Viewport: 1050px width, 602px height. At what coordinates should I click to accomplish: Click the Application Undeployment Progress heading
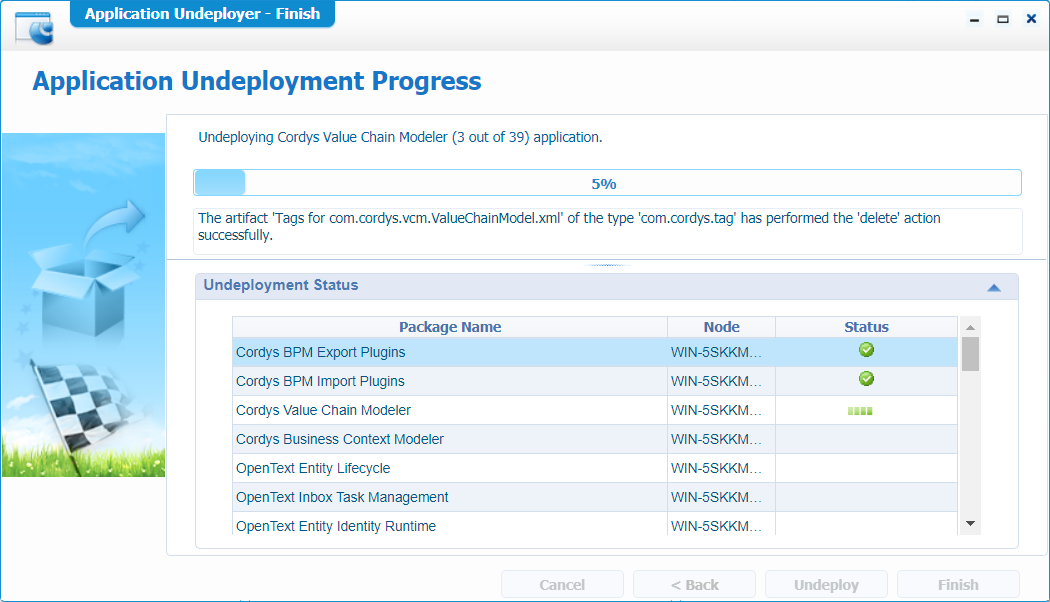pyautogui.click(x=257, y=81)
